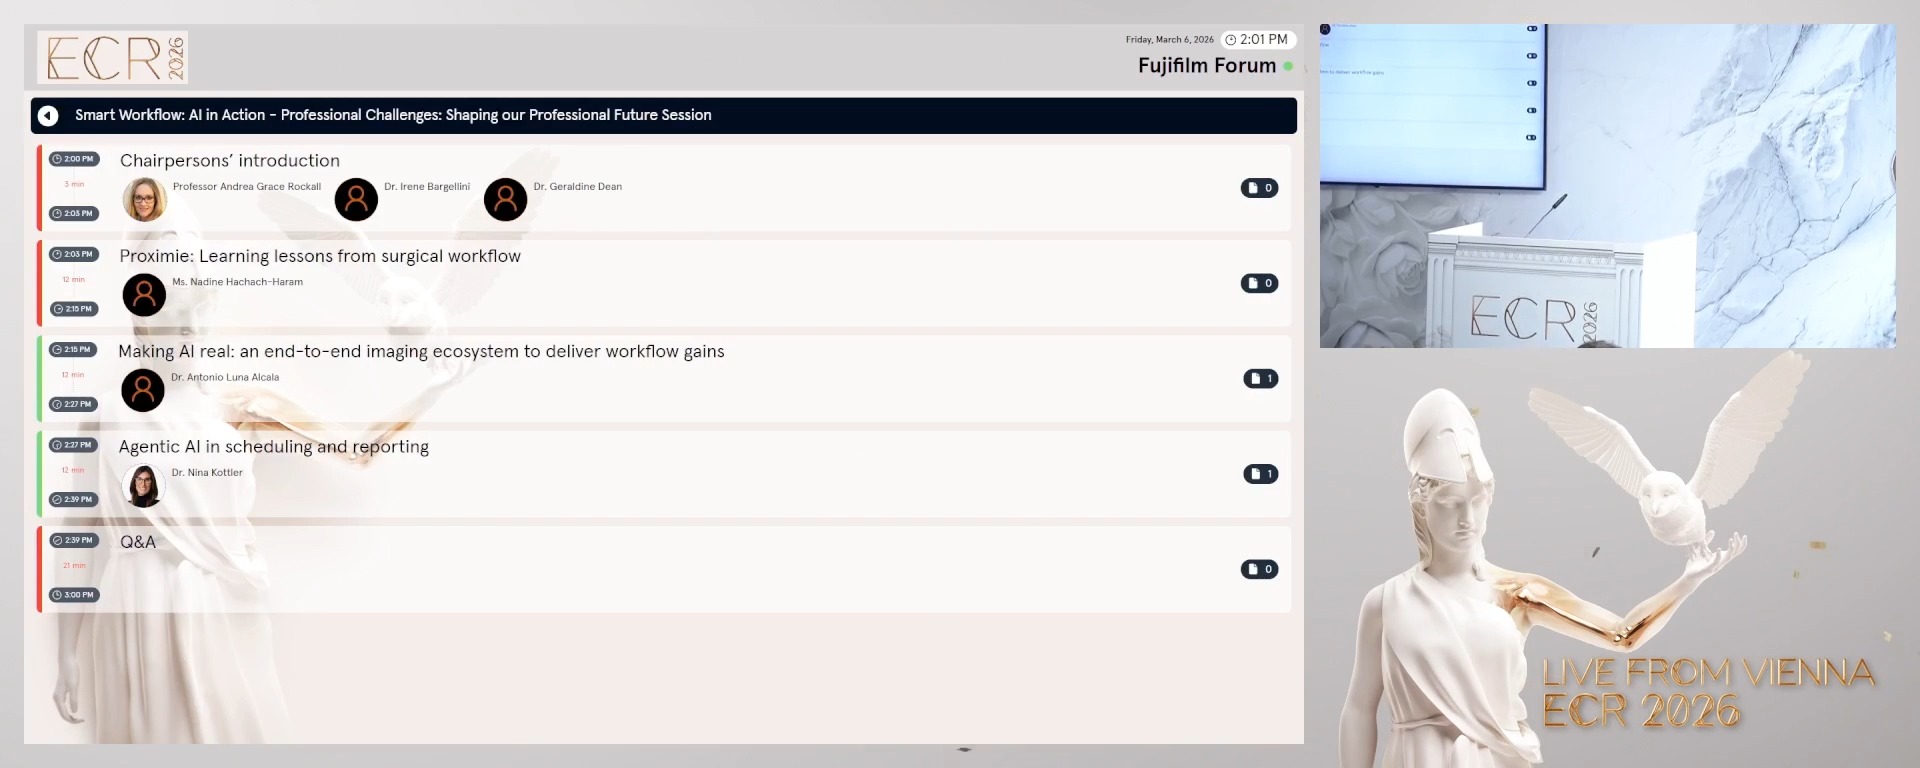Open documents badge for Chairpersons' introduction
The image size is (1920, 768).
[1259, 188]
